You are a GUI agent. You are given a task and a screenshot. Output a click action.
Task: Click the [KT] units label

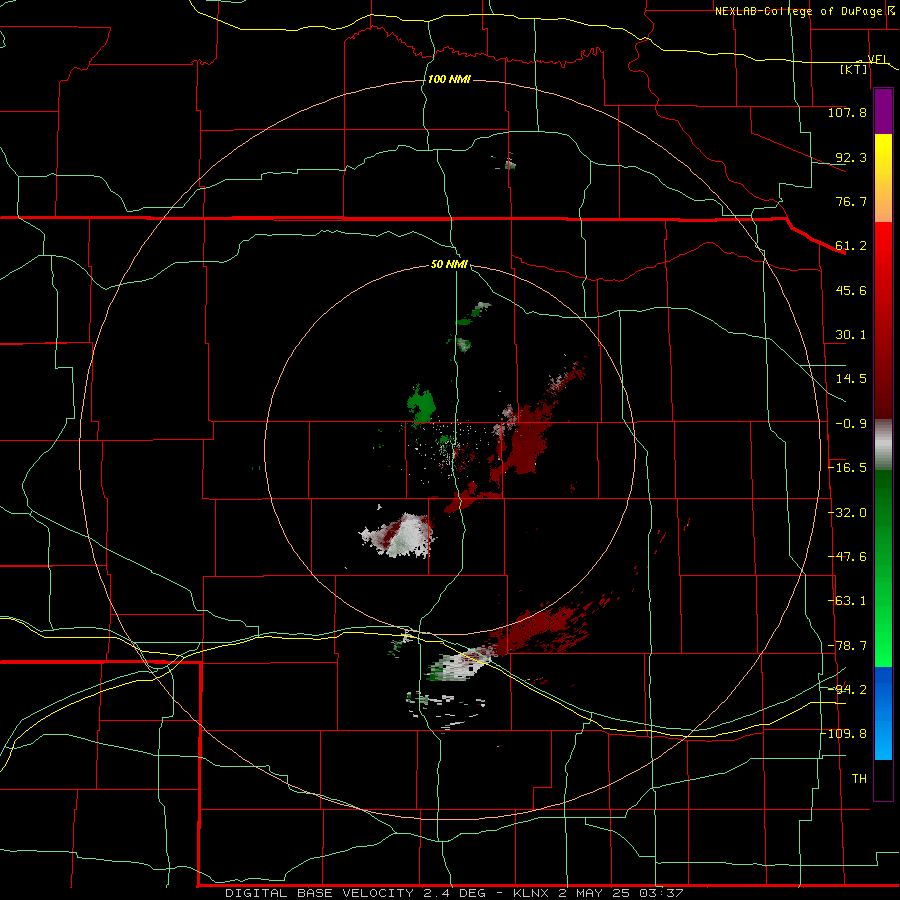(x=854, y=69)
